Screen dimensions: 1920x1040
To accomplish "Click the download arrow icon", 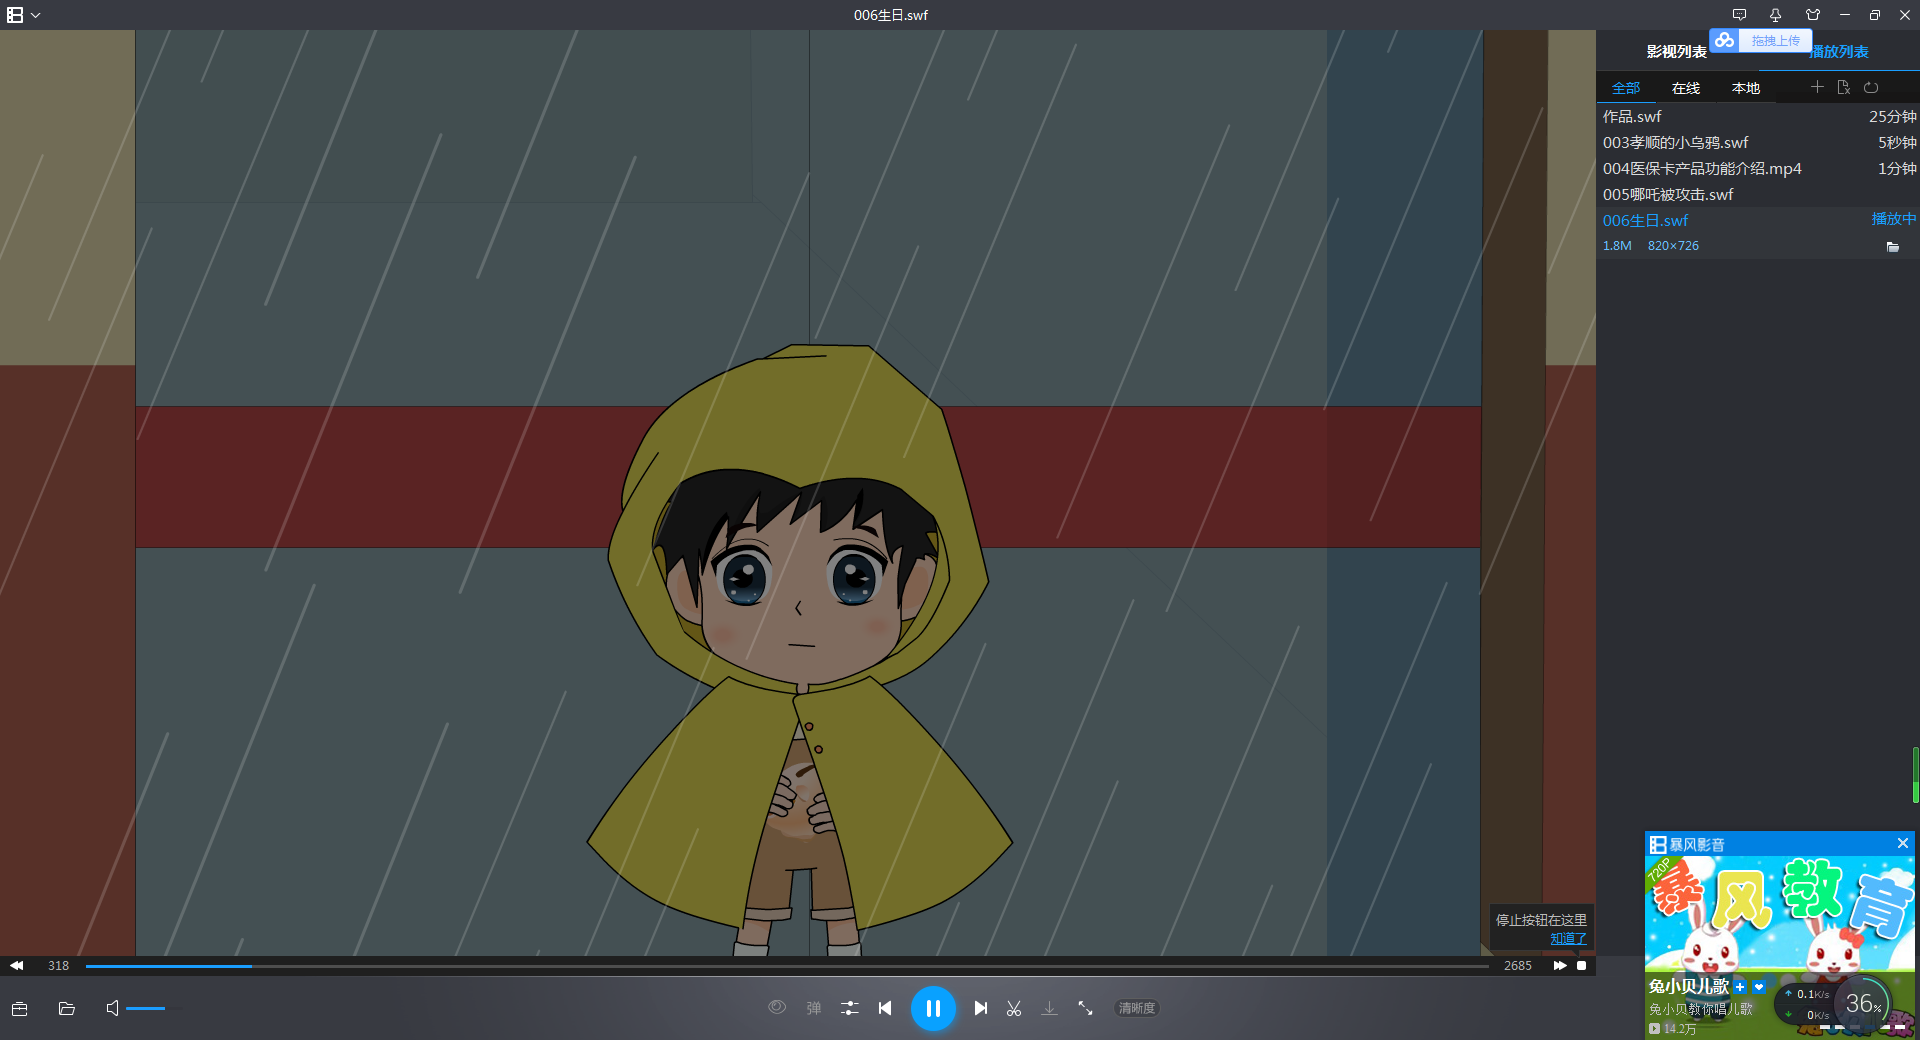I will point(1049,1008).
